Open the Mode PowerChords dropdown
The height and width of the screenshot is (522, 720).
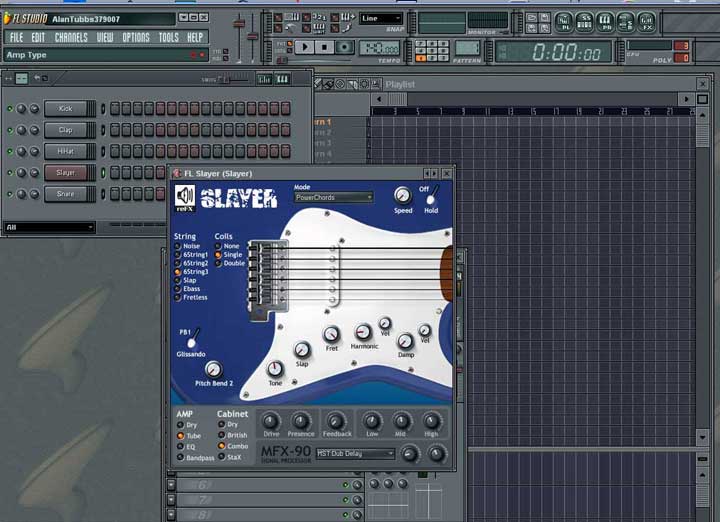tap(333, 197)
